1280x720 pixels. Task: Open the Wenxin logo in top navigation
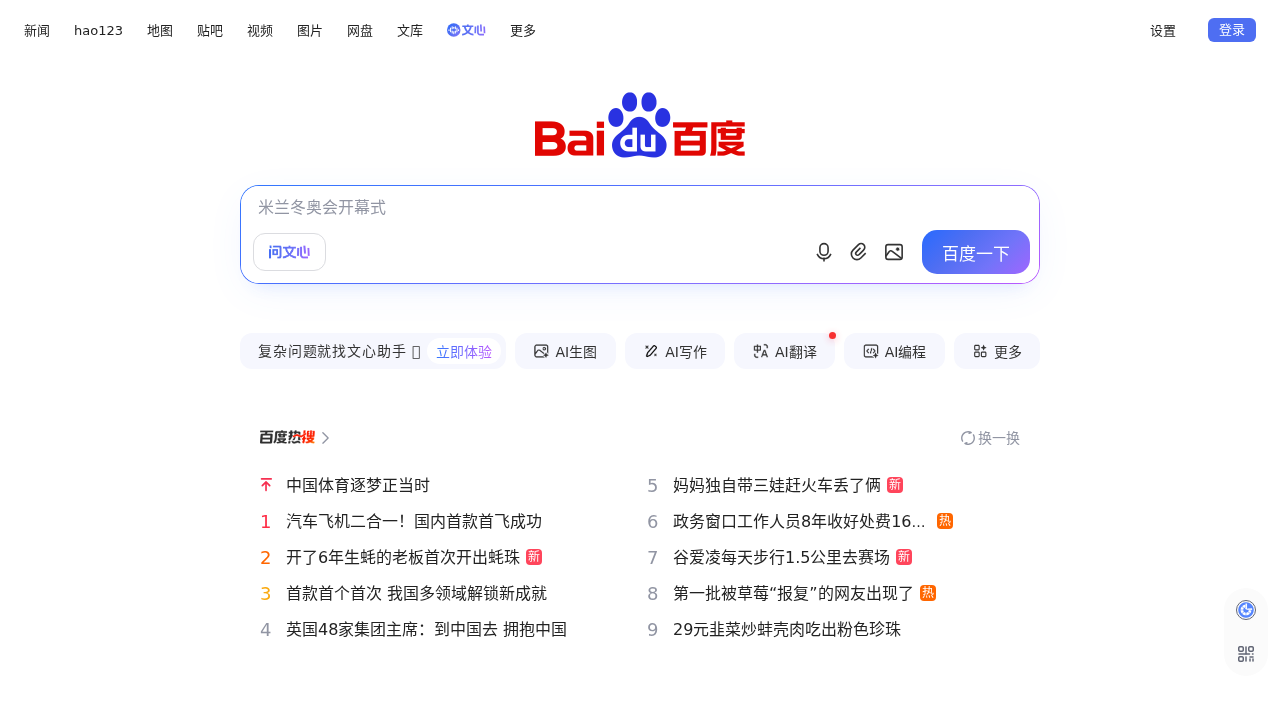pyautogui.click(x=466, y=30)
